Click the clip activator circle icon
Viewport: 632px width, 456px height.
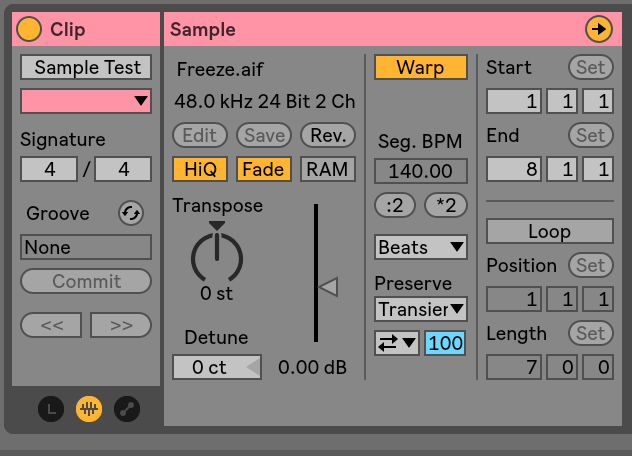pos(29,29)
